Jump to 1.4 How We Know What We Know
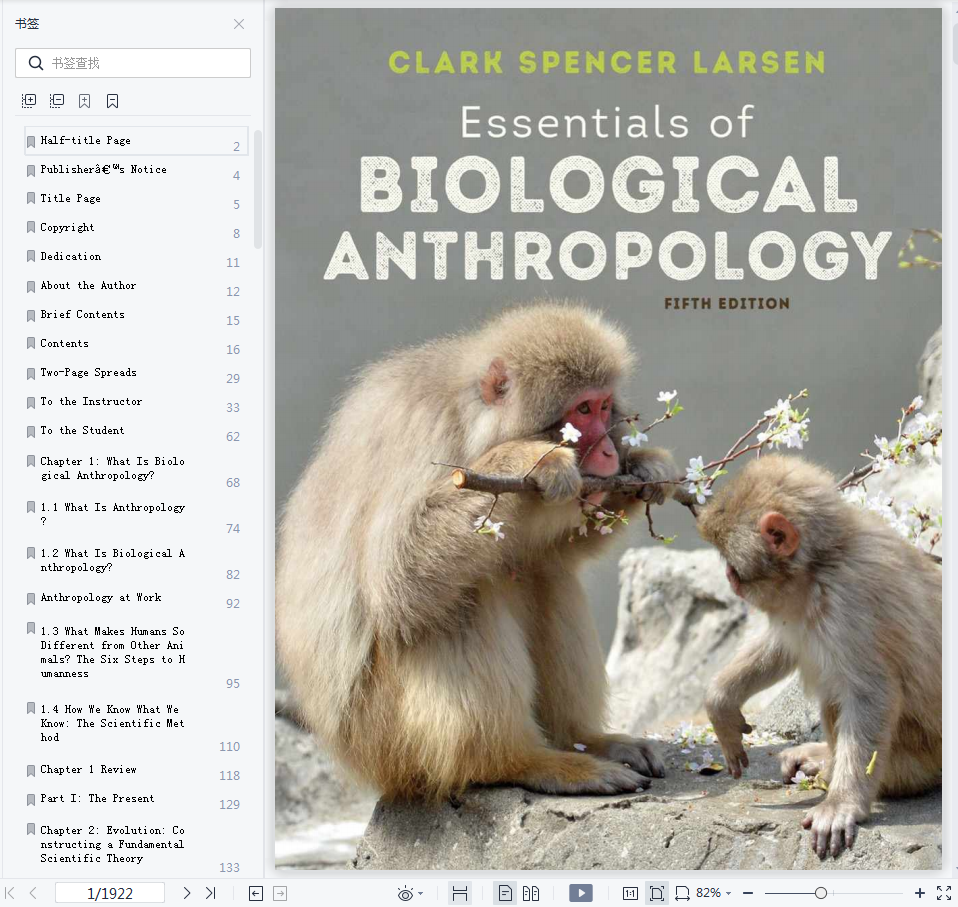 [x=136, y=724]
